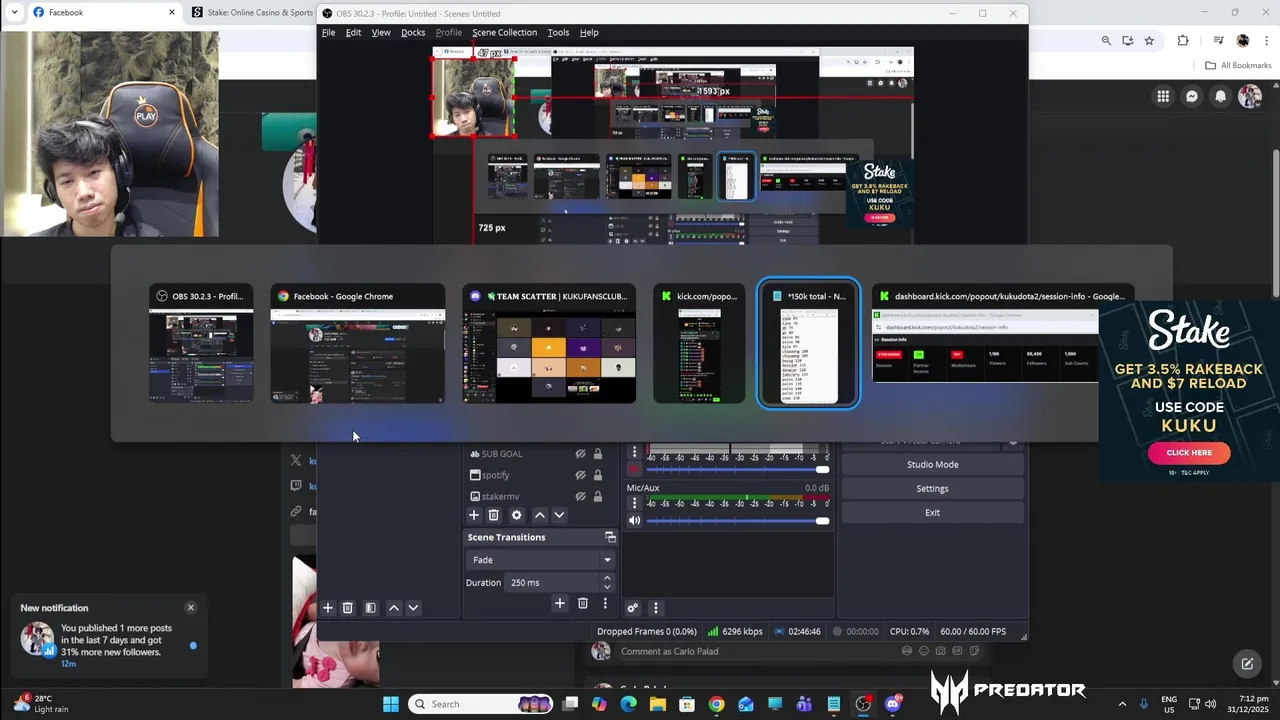This screenshot has width=1280, height=720.
Task: Open Facebook Messenger icon
Action: [x=1192, y=96]
